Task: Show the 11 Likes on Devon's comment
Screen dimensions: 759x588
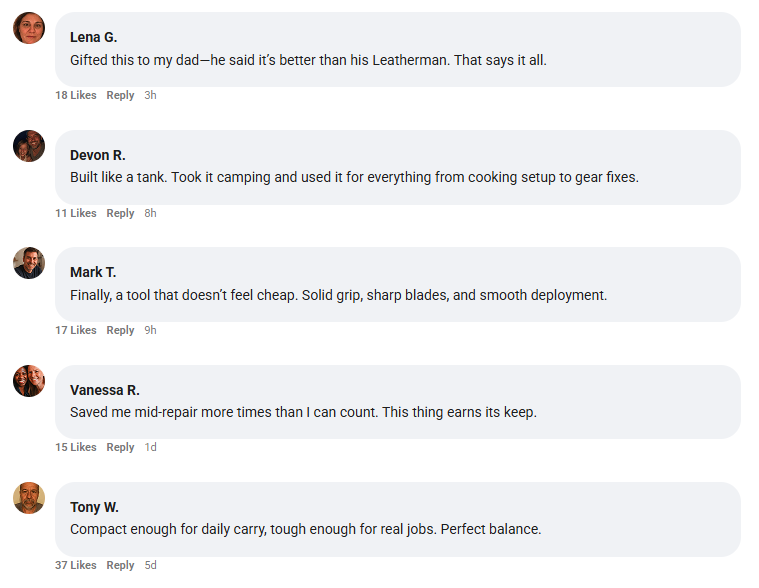Action: click(x=76, y=213)
